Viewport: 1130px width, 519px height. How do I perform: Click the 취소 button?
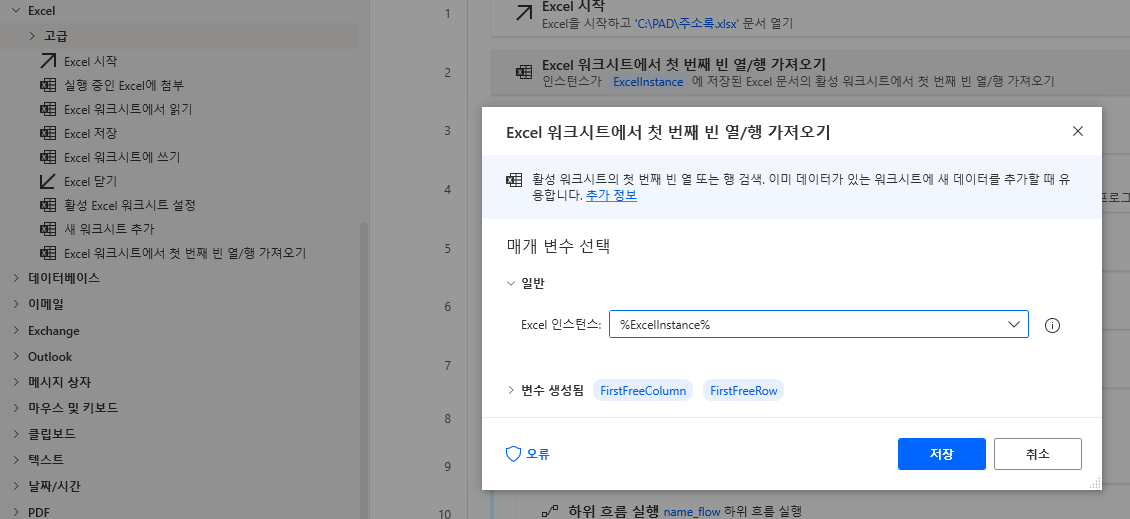[1038, 454]
